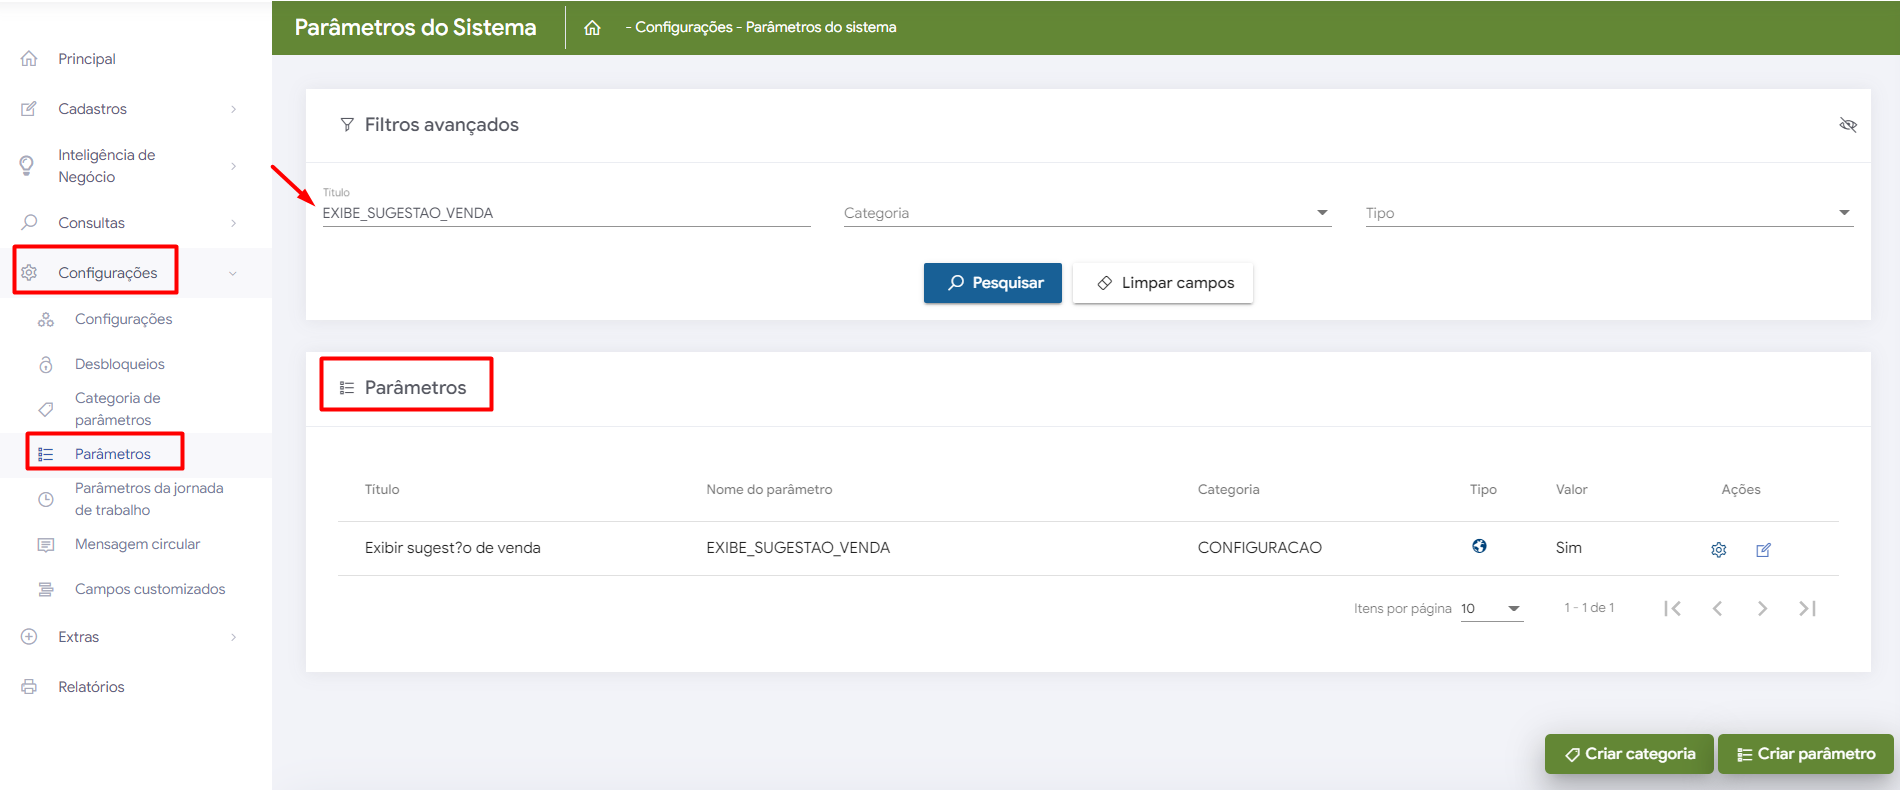Open the Tipo filter dropdown
This screenshot has width=1900, height=790.
tap(1608, 213)
